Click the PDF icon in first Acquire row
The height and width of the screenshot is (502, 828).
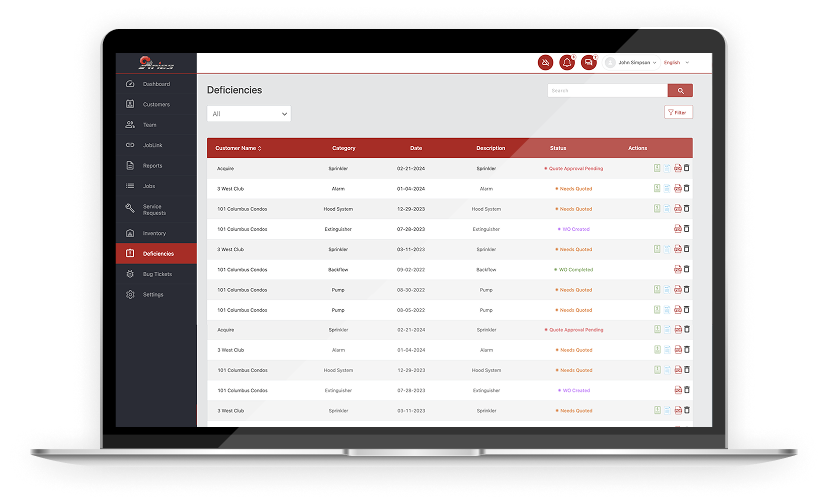point(677,168)
